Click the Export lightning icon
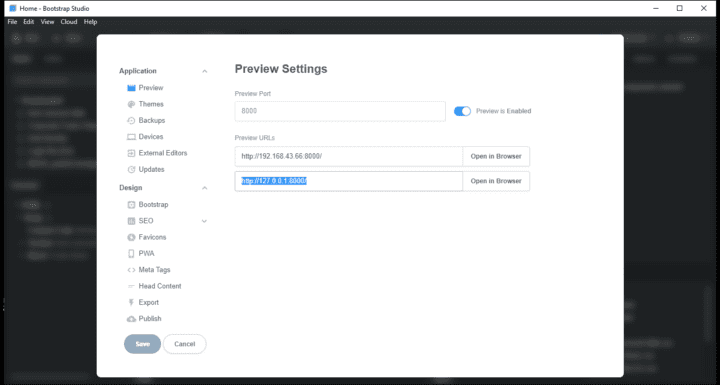Image resolution: width=720 pixels, height=385 pixels. [131, 302]
